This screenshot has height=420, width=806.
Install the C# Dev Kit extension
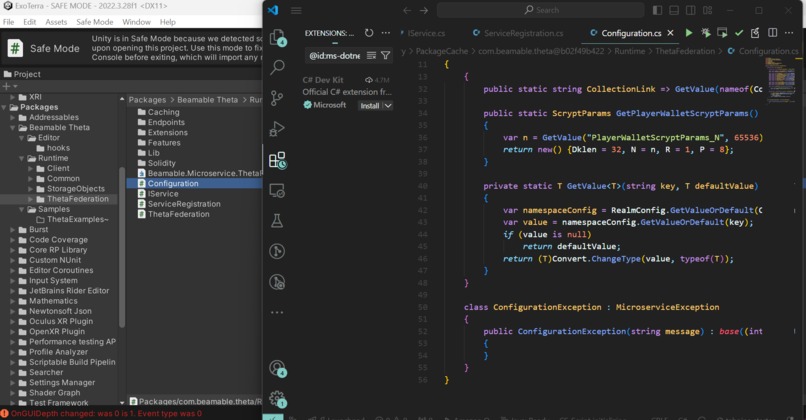click(x=369, y=105)
